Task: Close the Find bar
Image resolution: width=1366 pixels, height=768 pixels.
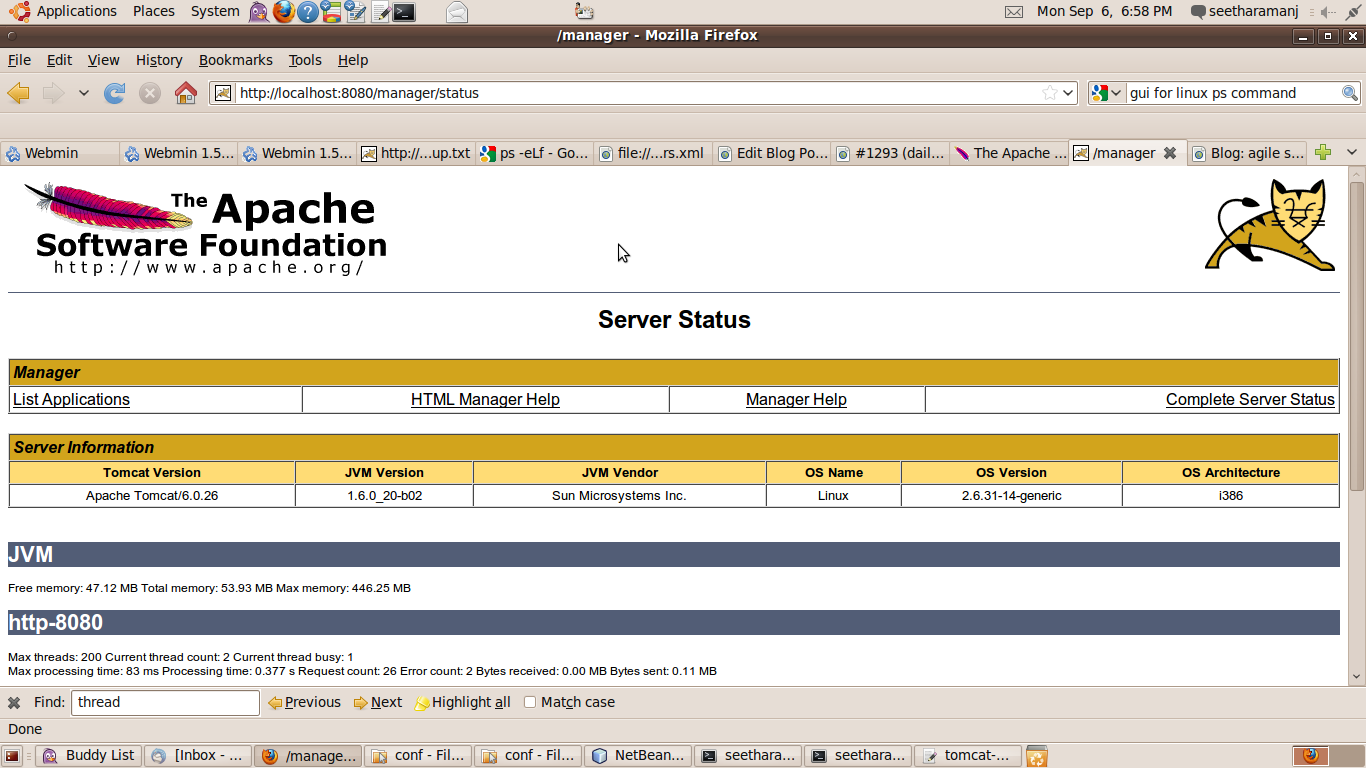Action: 14,702
